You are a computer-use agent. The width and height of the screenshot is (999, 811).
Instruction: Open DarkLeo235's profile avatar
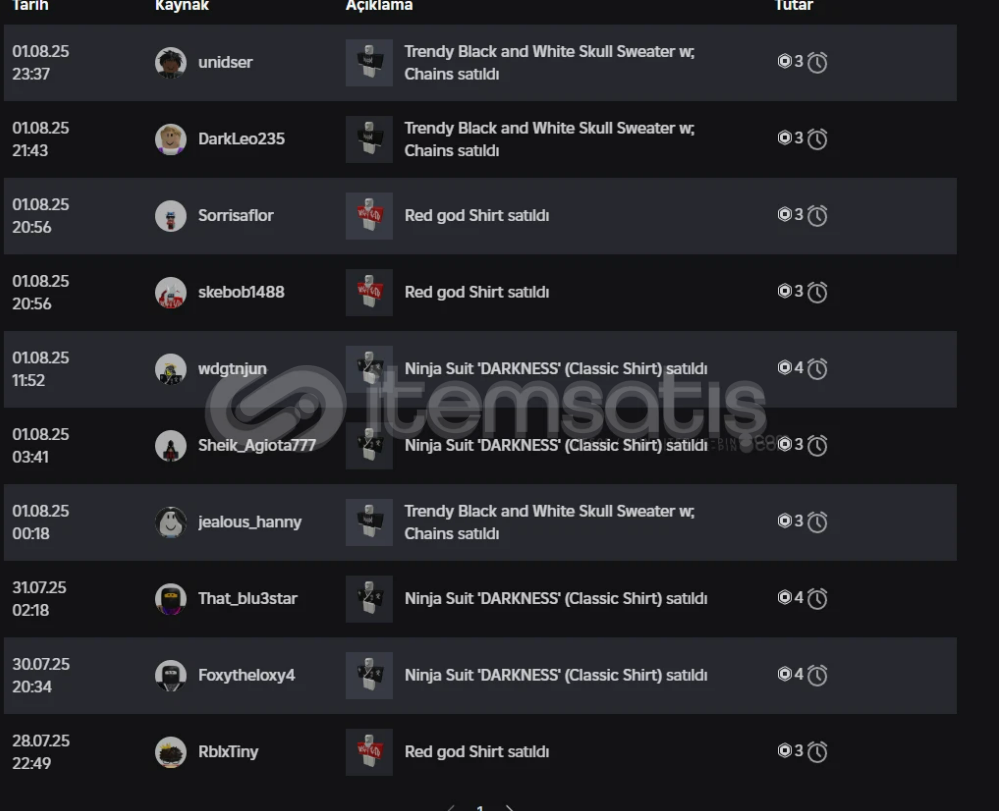coord(171,139)
